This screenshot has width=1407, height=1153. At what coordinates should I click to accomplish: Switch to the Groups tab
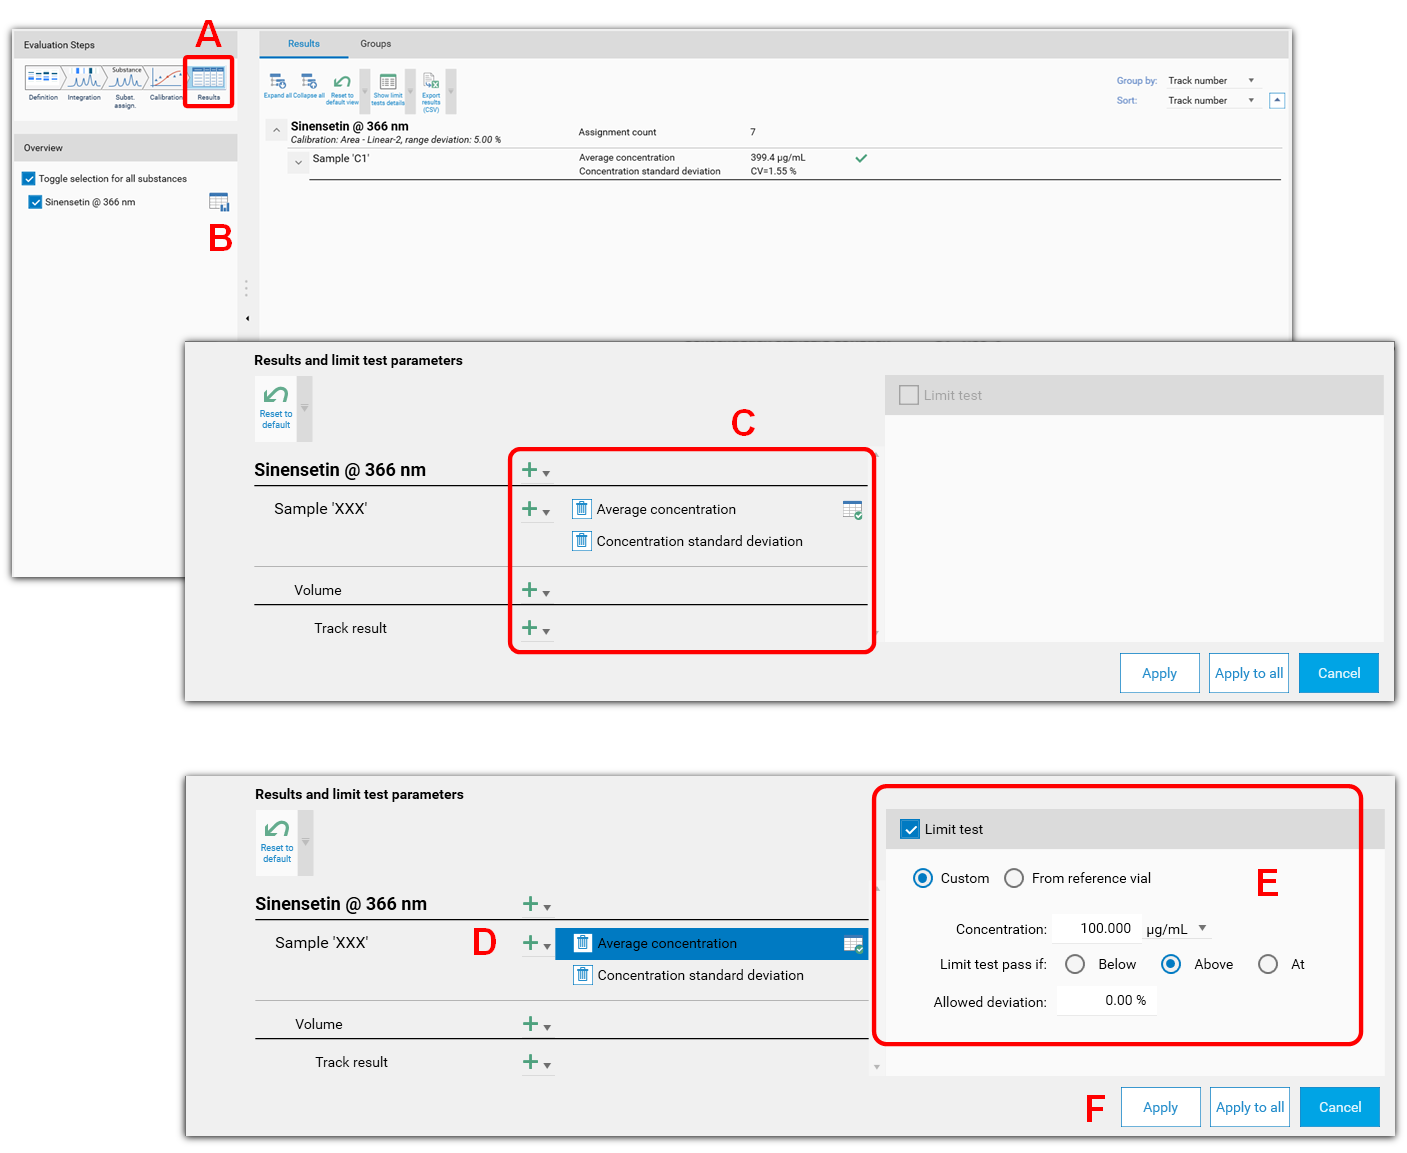[375, 44]
